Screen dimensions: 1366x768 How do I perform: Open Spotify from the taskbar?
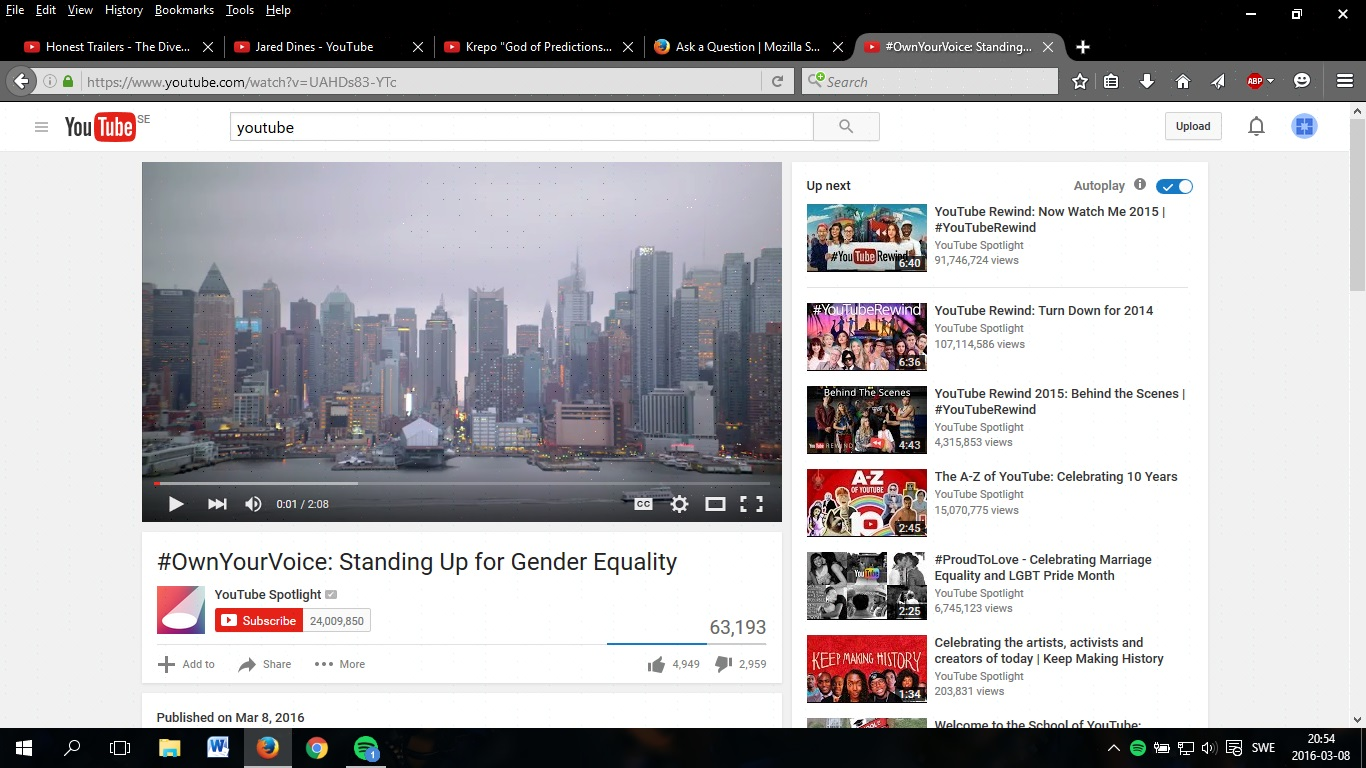click(366, 748)
